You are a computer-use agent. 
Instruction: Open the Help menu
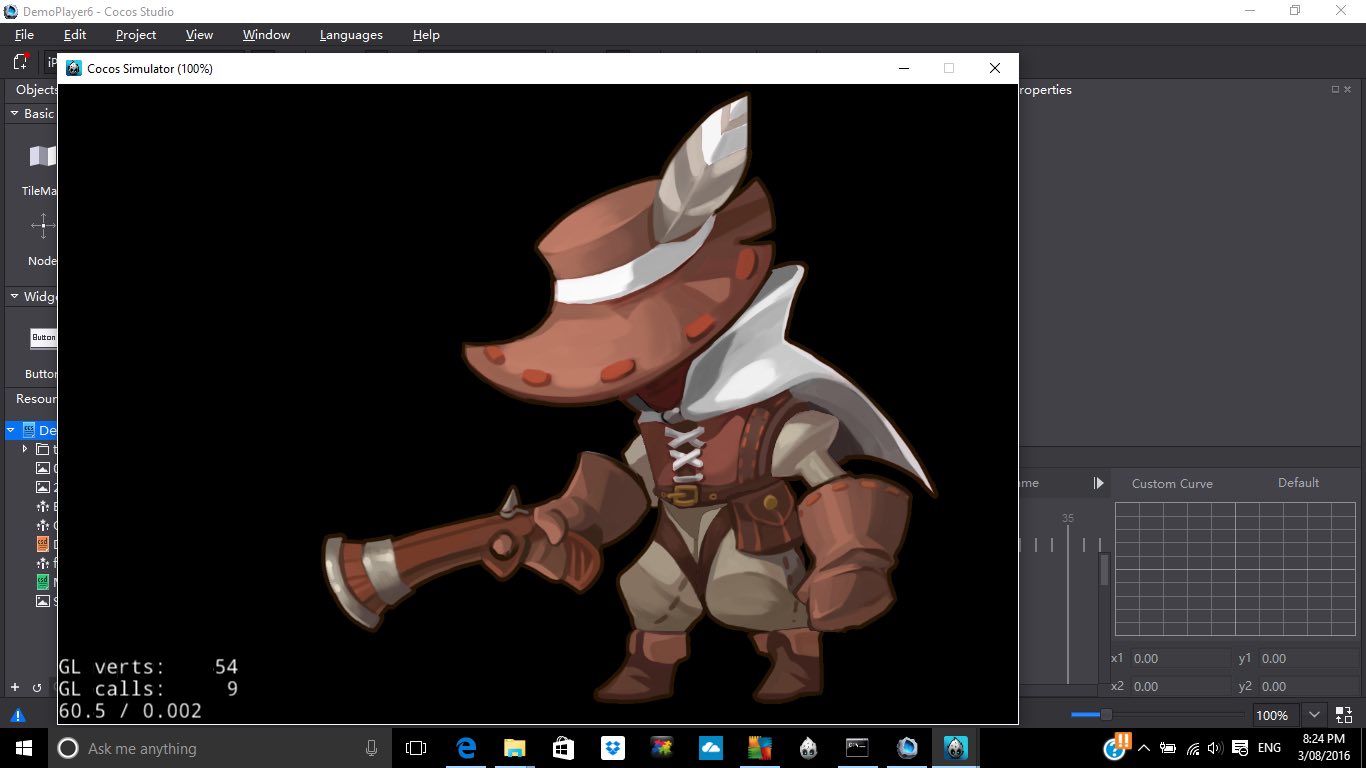point(426,35)
